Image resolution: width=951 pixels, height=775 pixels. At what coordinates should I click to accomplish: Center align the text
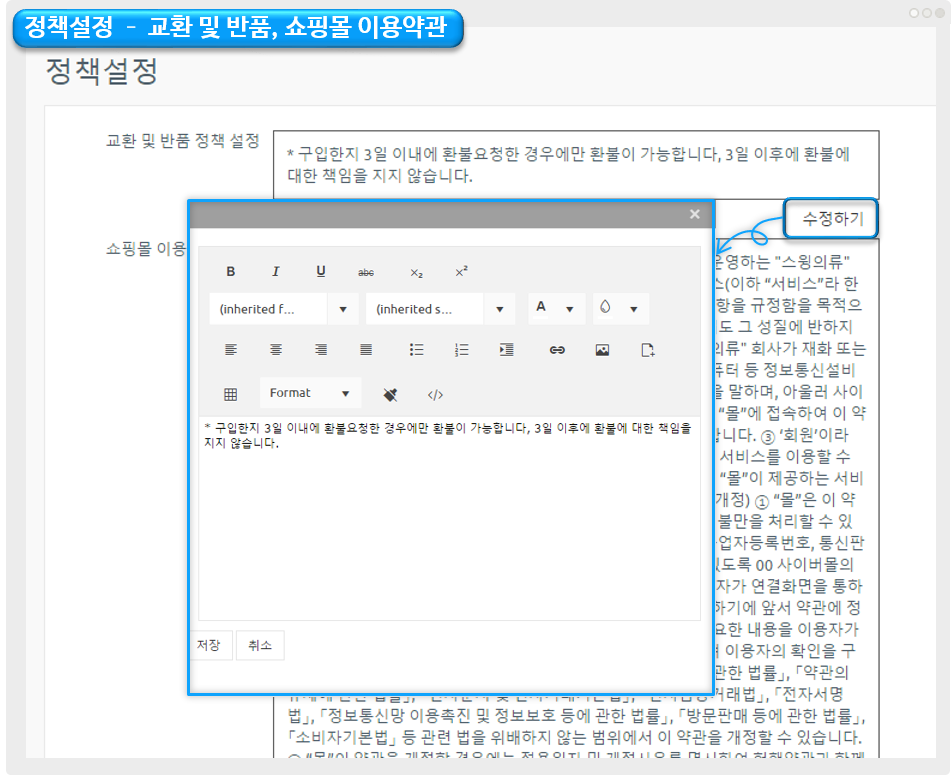click(276, 350)
